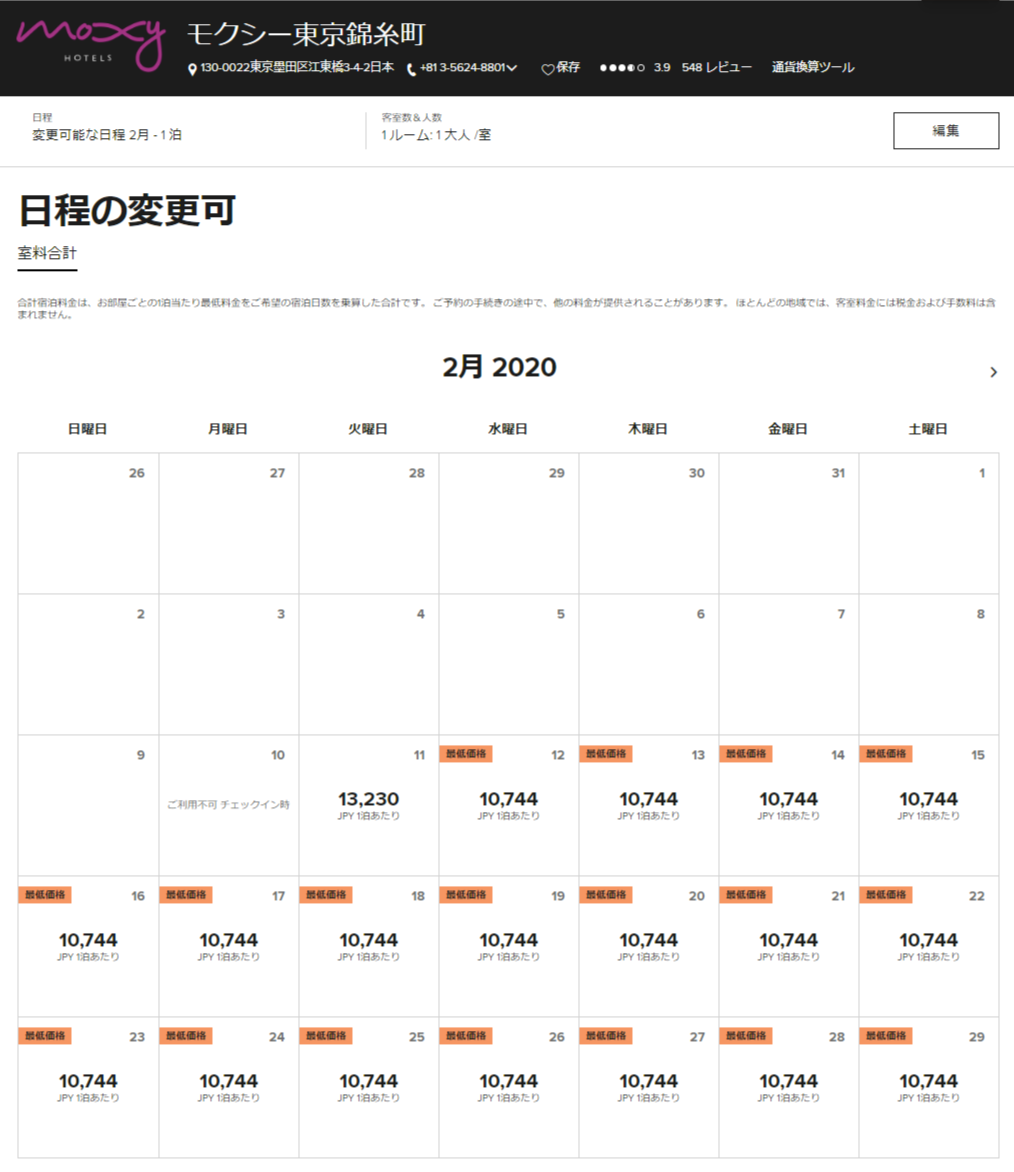Click the unavailable February 10 cell

point(229,805)
